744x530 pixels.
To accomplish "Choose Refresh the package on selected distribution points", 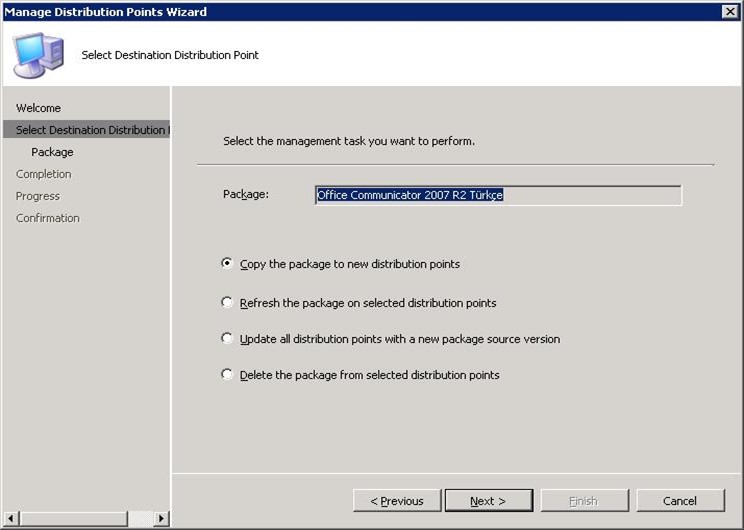I will [228, 302].
